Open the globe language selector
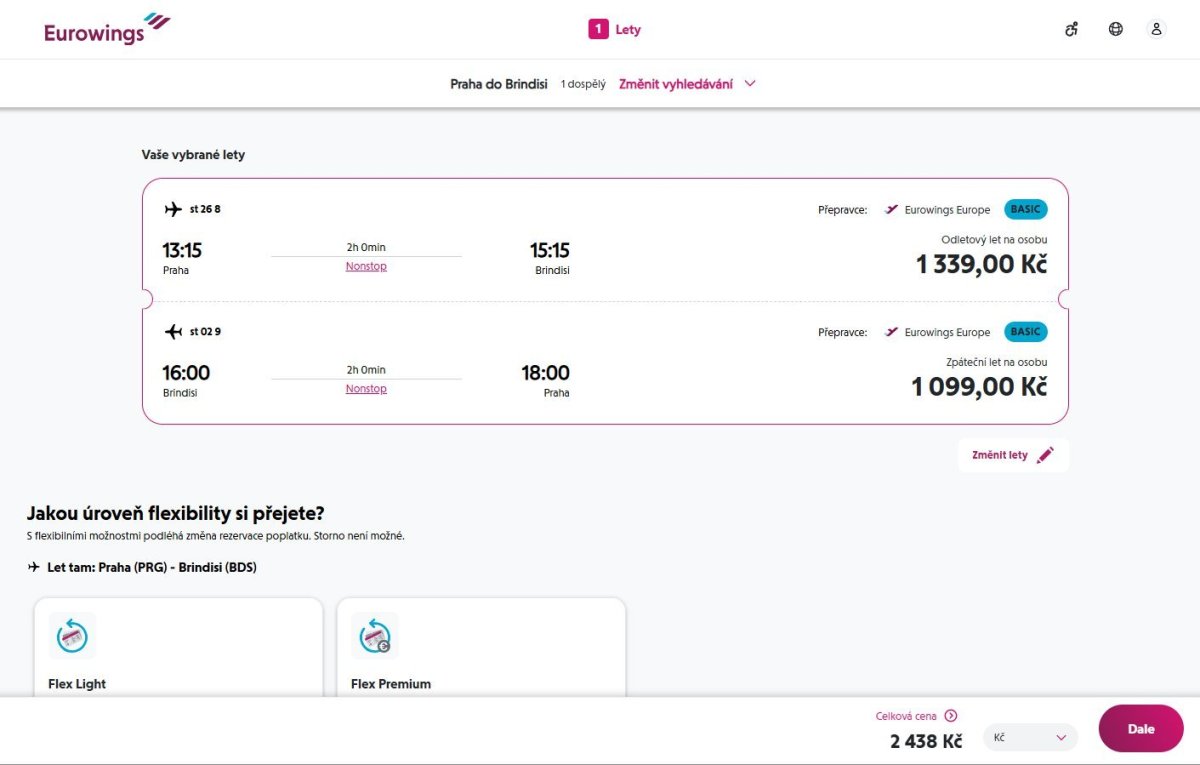This screenshot has height=765, width=1200. (x=1116, y=29)
